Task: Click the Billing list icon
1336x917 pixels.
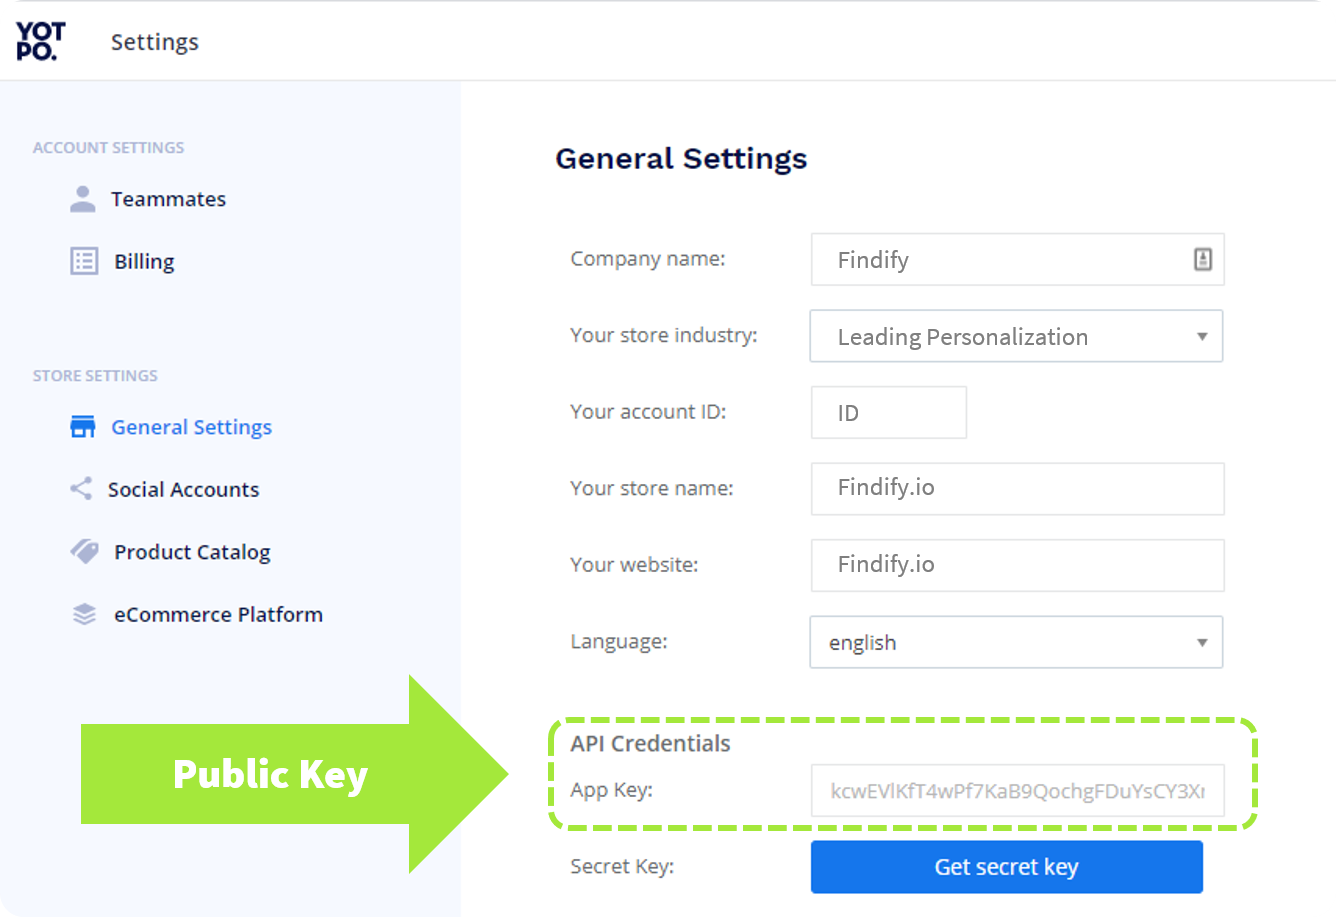Action: click(84, 261)
